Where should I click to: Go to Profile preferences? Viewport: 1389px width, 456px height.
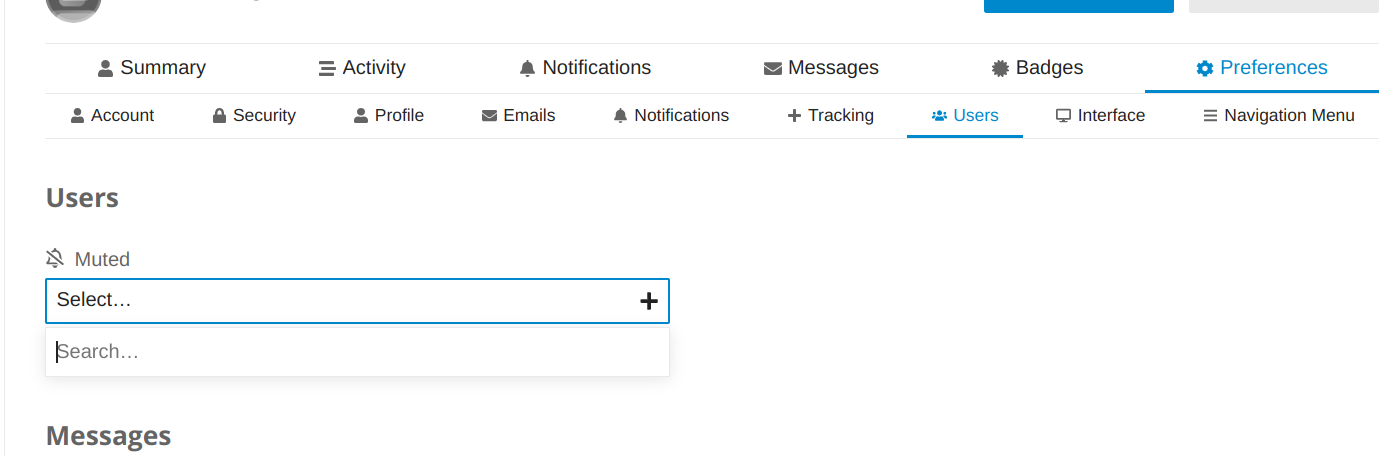point(388,116)
